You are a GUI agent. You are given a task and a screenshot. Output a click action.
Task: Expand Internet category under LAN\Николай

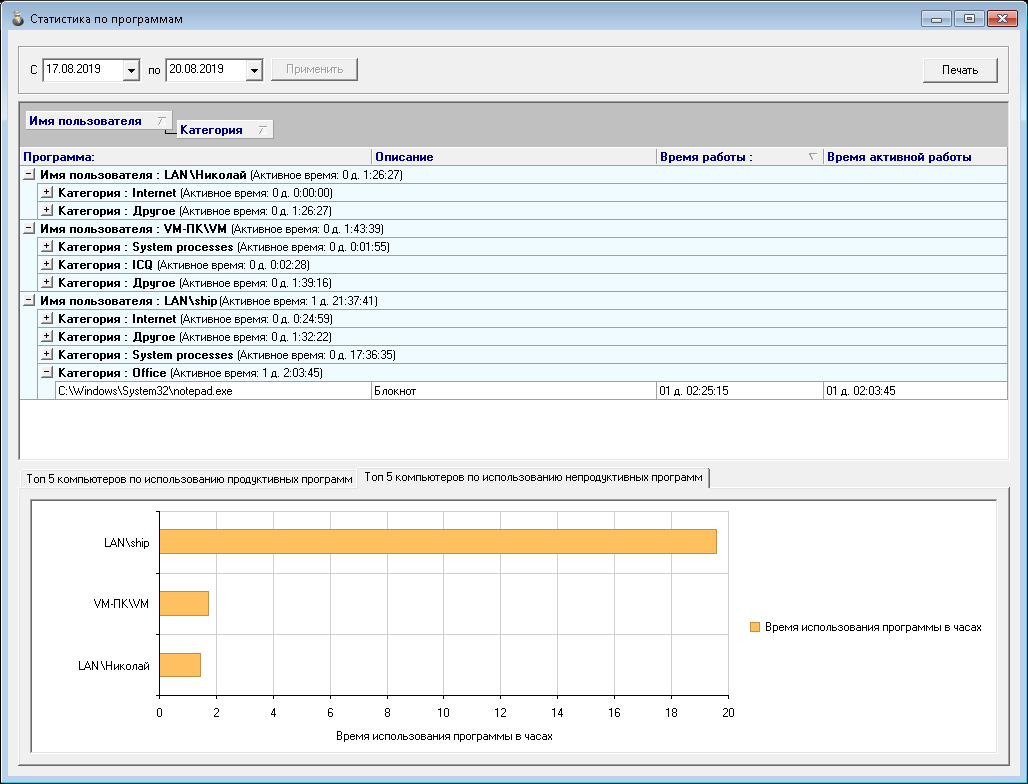[x=47, y=193]
